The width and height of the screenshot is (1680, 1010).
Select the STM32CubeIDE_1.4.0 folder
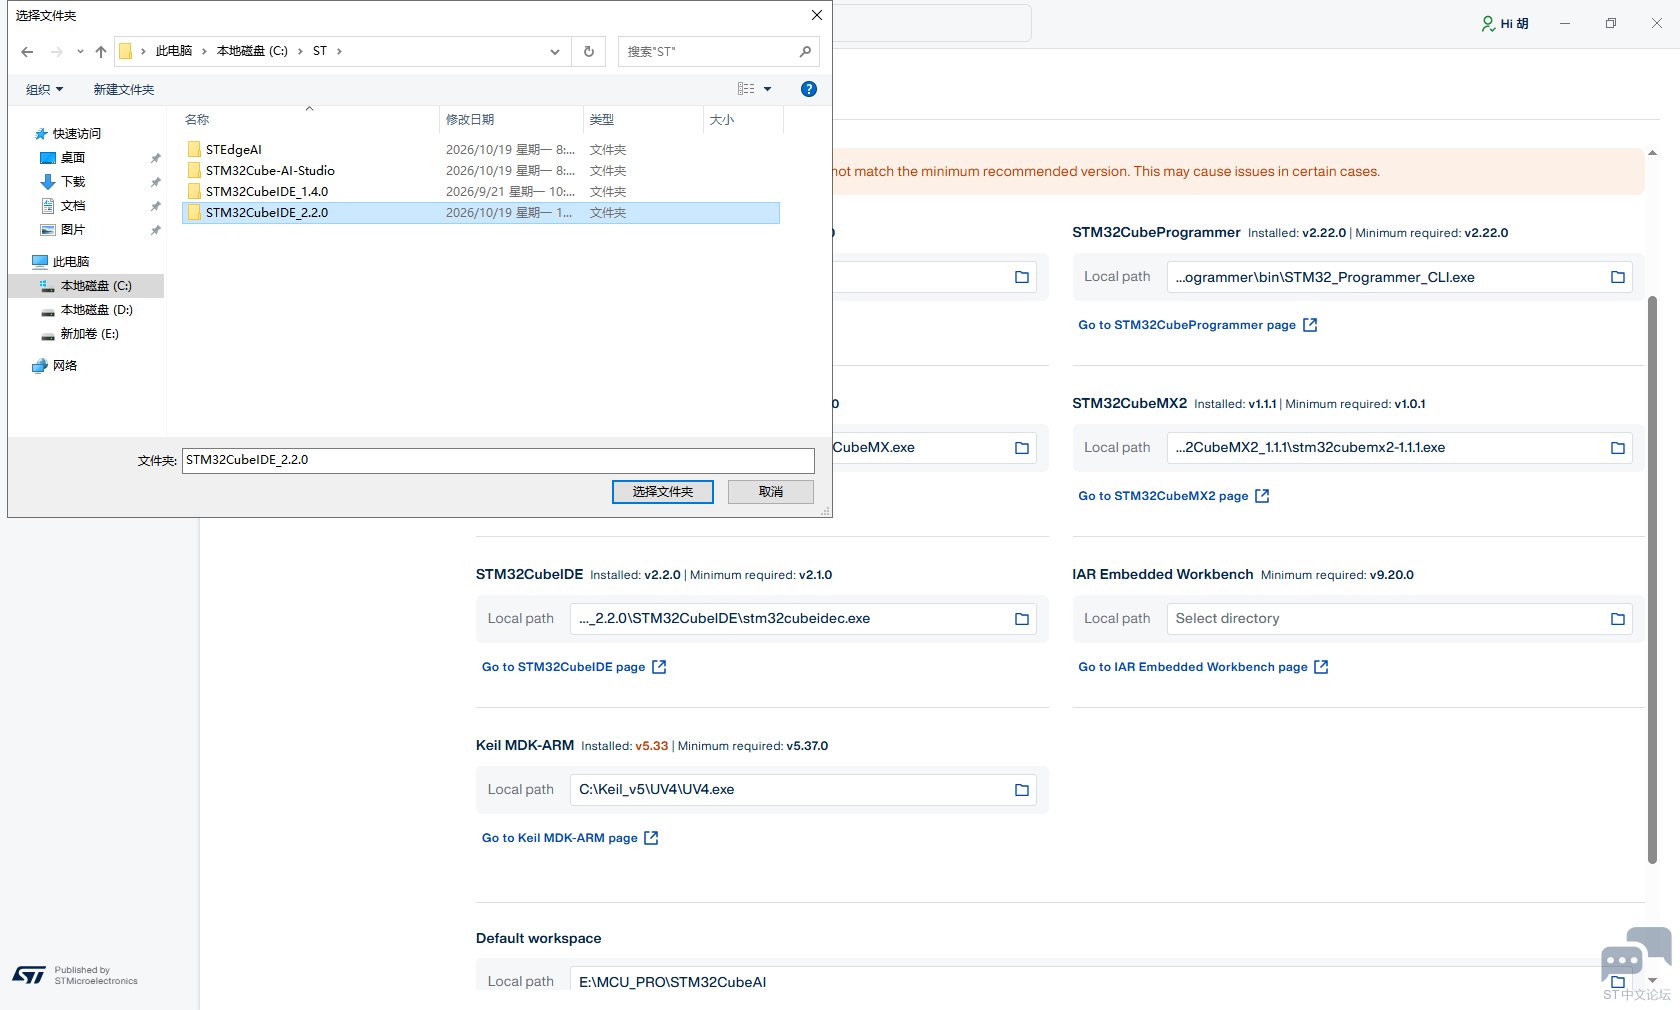[x=481, y=192]
